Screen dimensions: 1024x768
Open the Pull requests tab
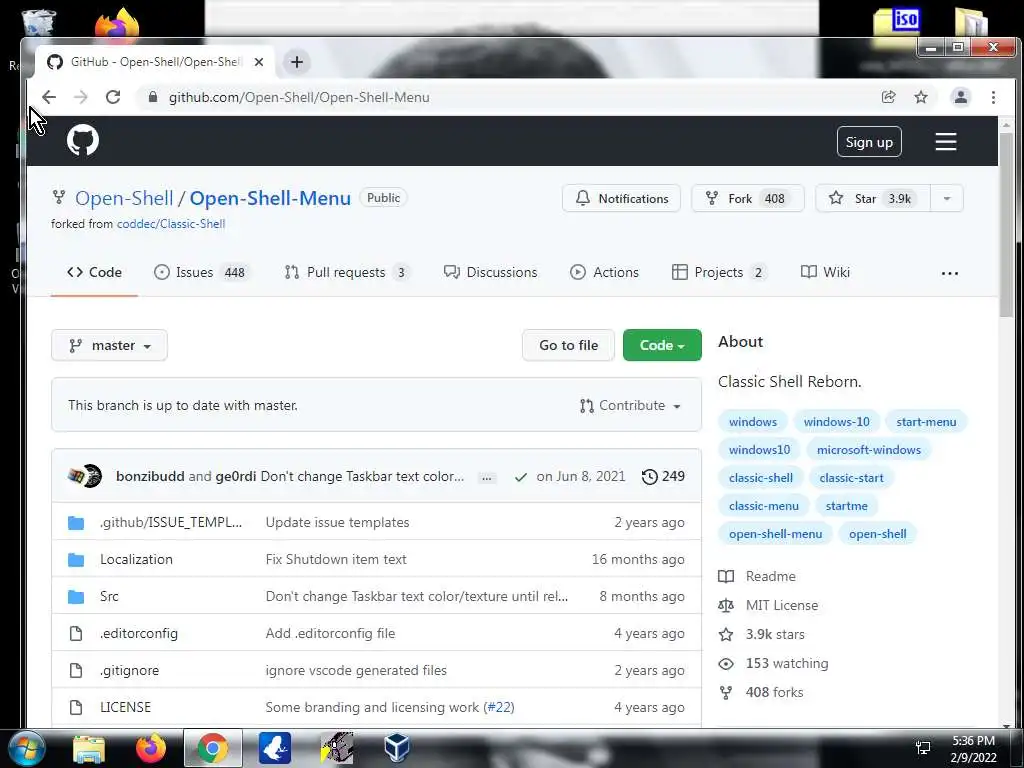point(347,272)
